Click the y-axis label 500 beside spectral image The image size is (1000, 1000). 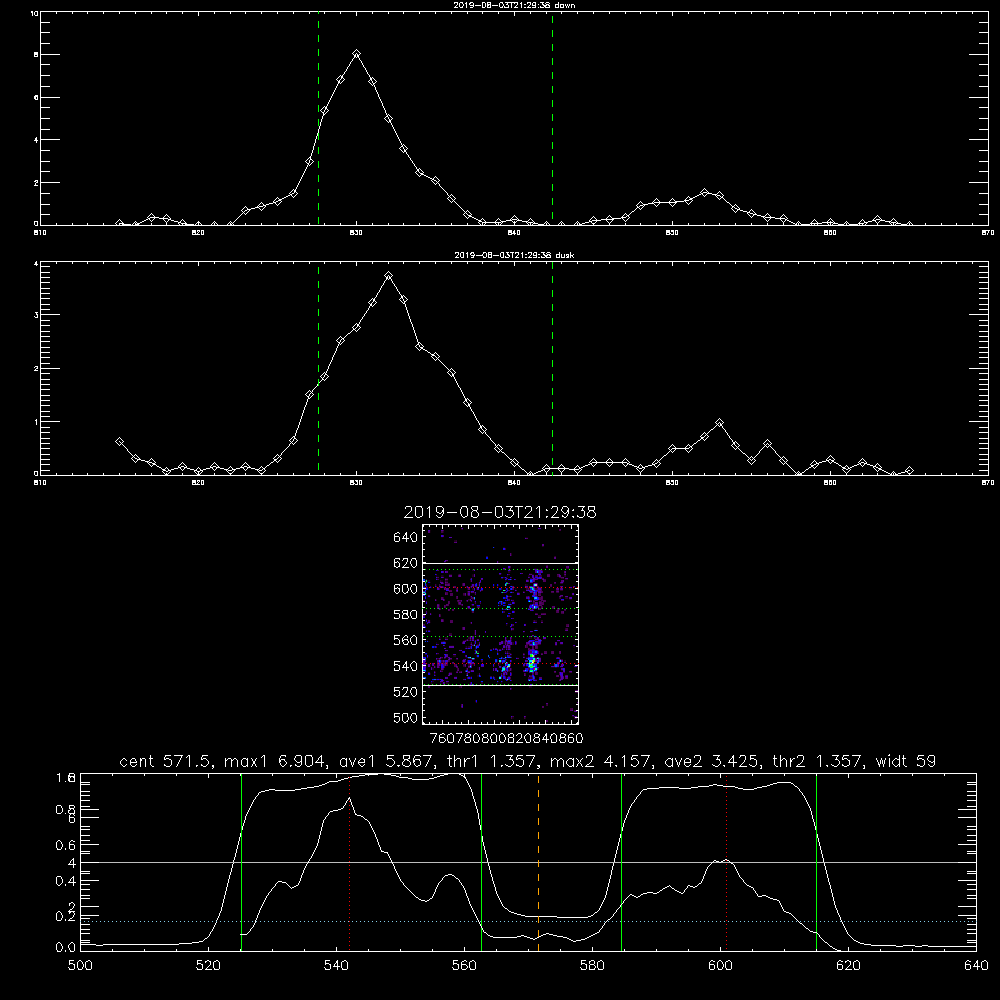(x=406, y=717)
